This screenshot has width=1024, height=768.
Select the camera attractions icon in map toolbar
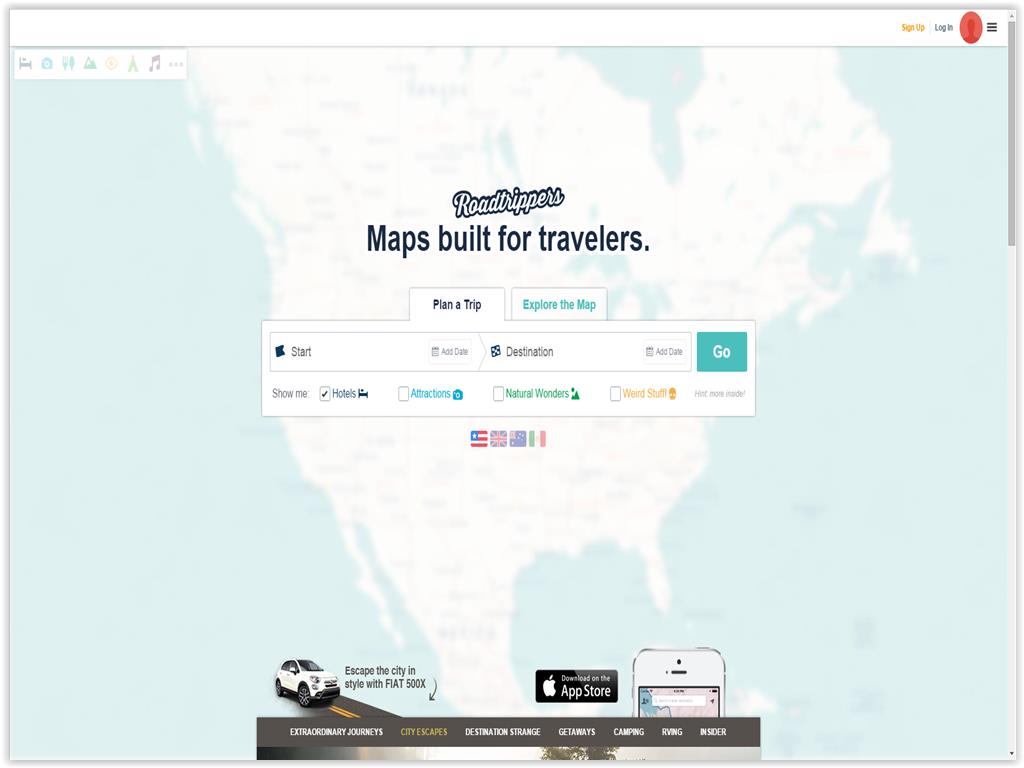coord(47,63)
